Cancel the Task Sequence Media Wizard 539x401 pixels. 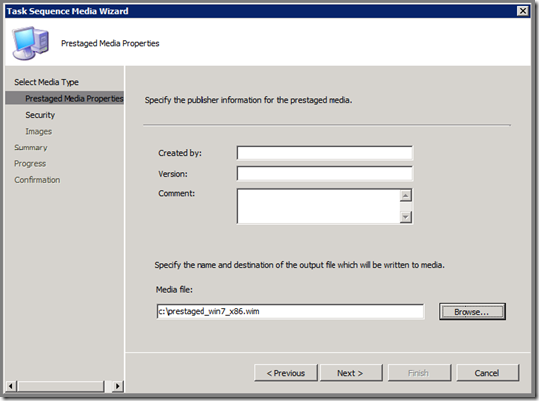click(487, 373)
